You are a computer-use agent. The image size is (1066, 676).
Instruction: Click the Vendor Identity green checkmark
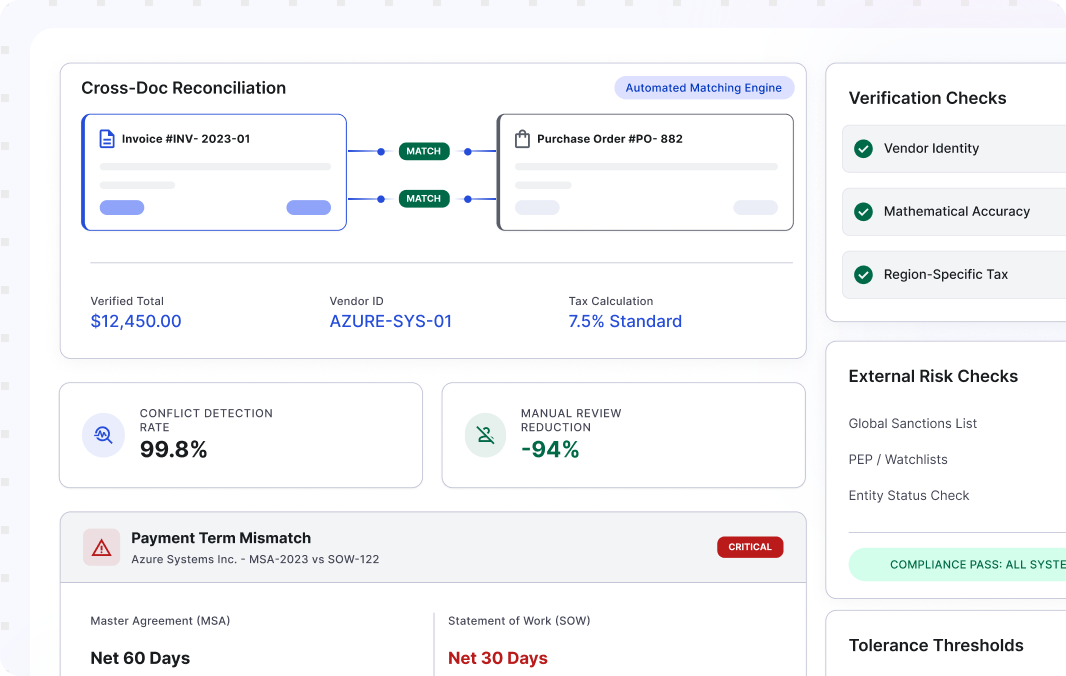point(863,148)
